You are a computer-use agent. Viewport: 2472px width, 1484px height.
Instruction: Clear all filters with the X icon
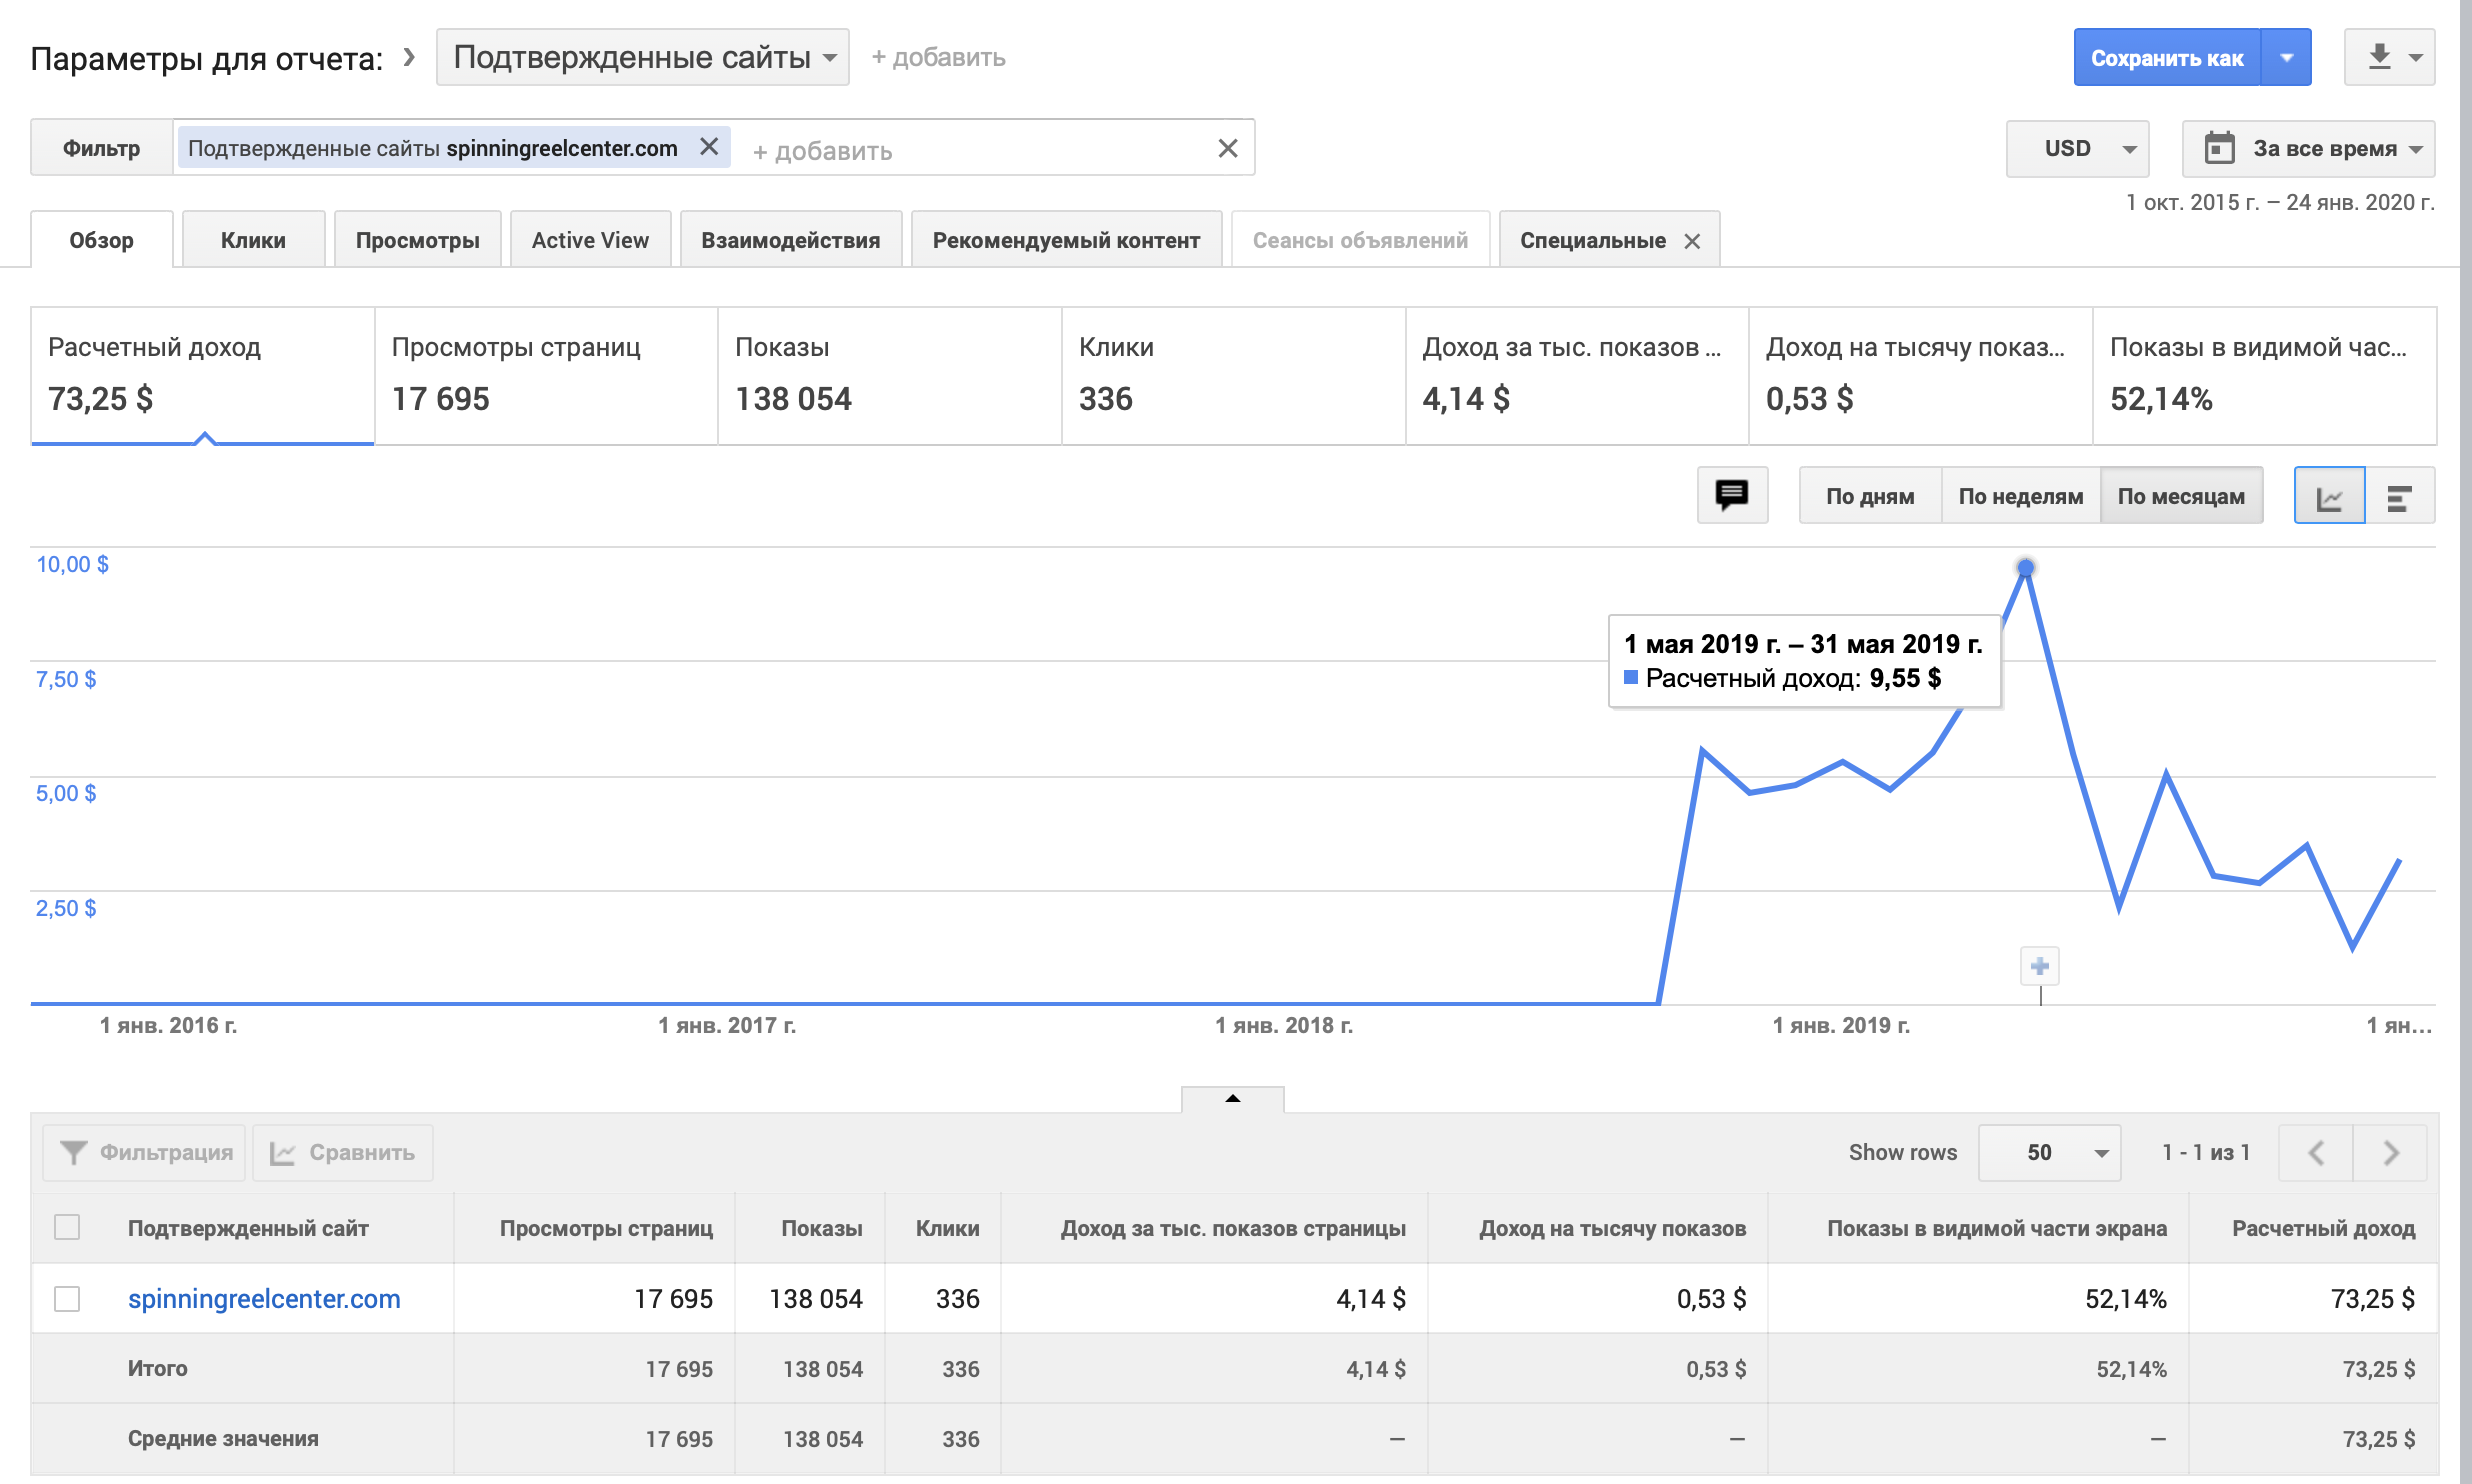tap(1228, 148)
